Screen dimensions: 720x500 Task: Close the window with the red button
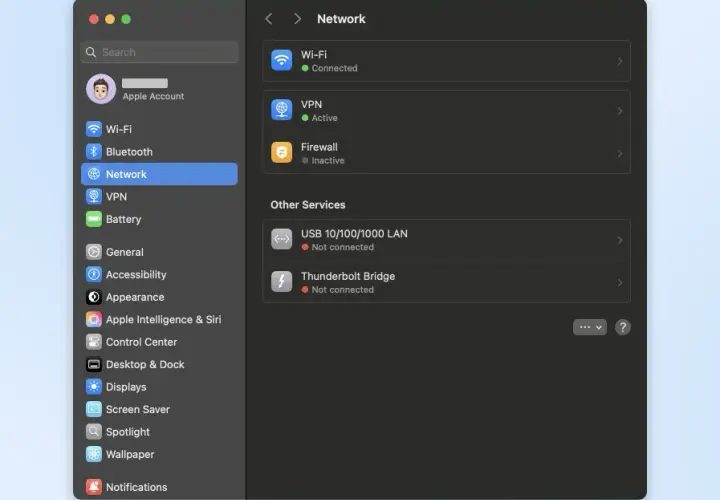coord(94,19)
